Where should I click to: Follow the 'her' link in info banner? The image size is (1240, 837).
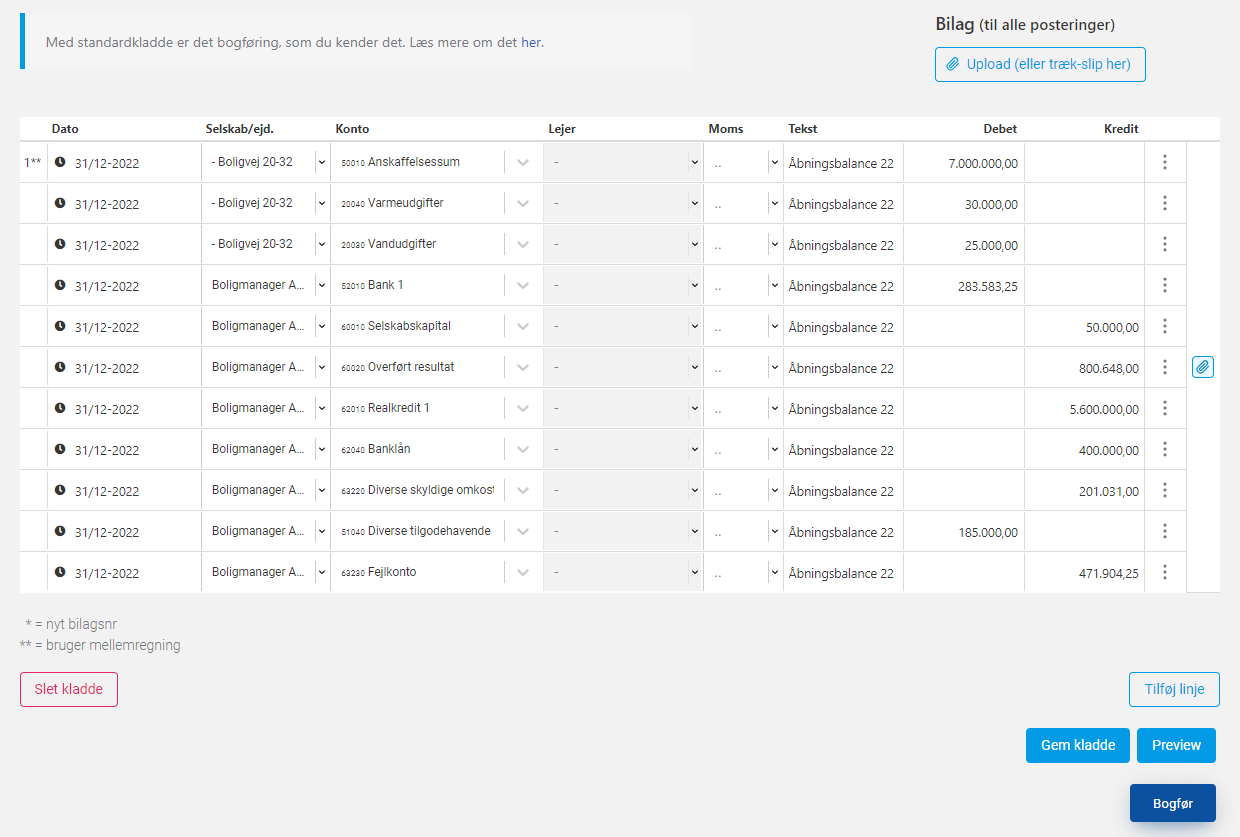531,43
